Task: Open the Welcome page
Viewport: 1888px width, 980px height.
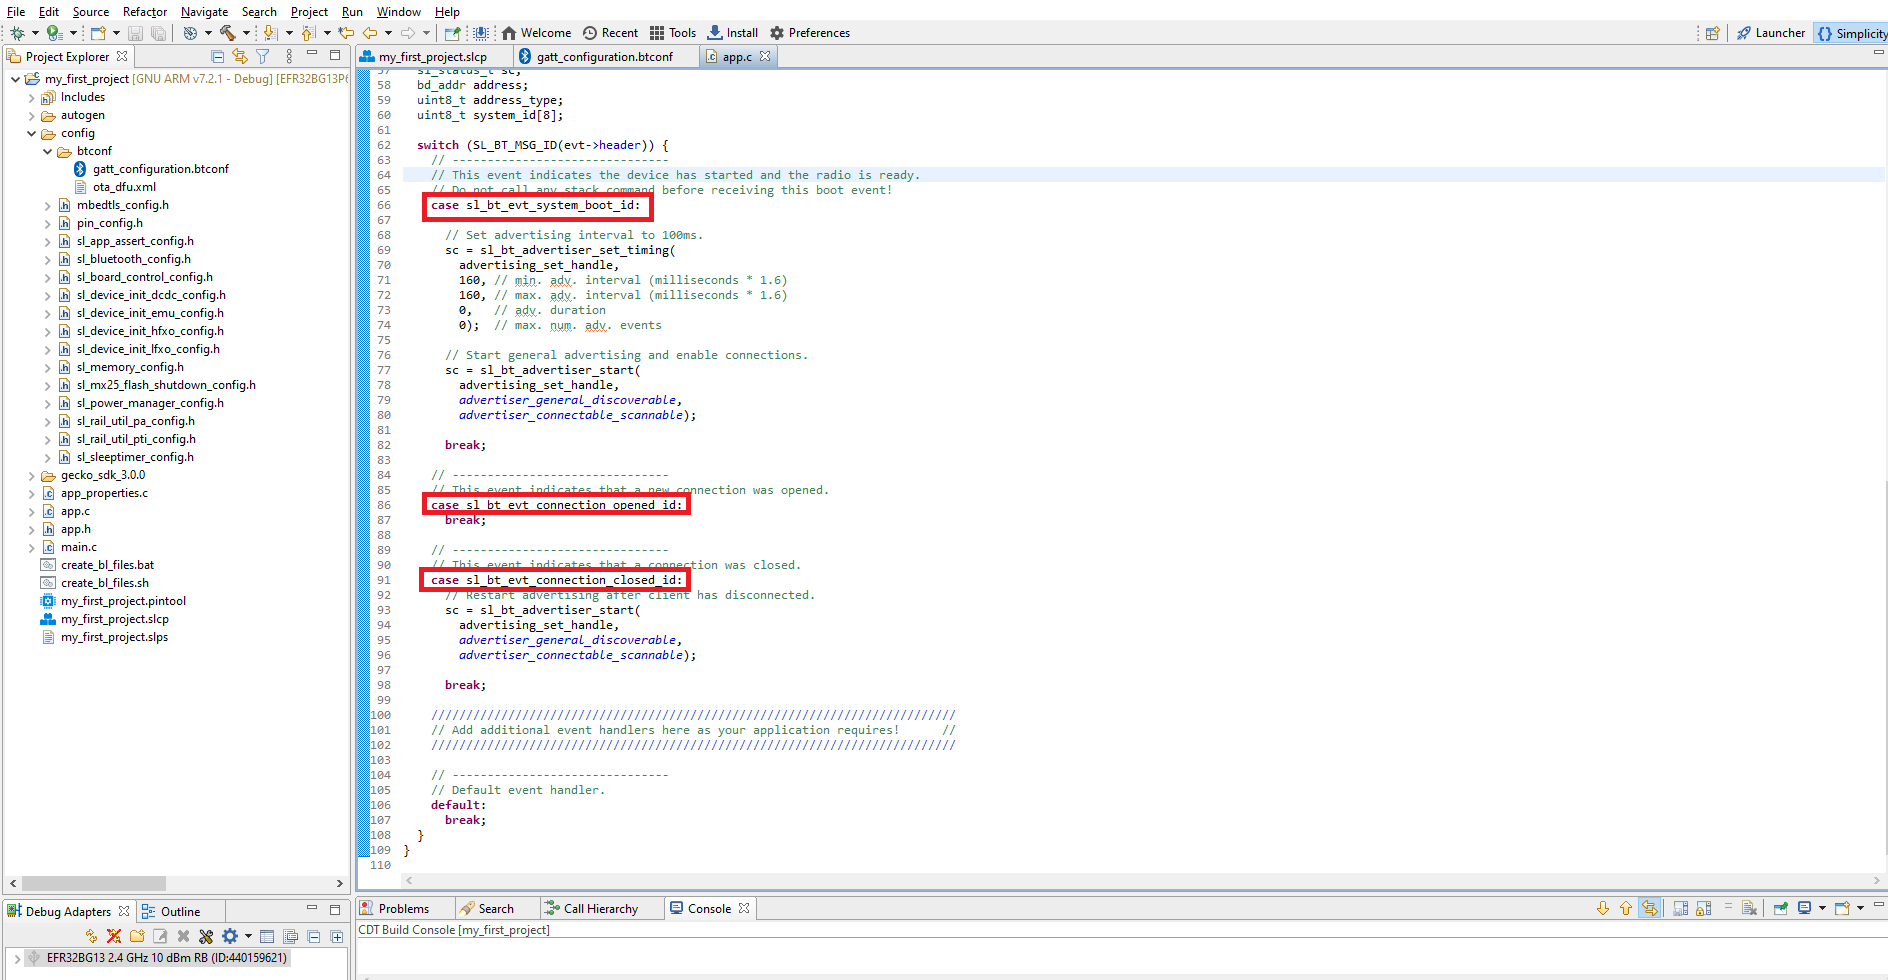Action: (537, 33)
